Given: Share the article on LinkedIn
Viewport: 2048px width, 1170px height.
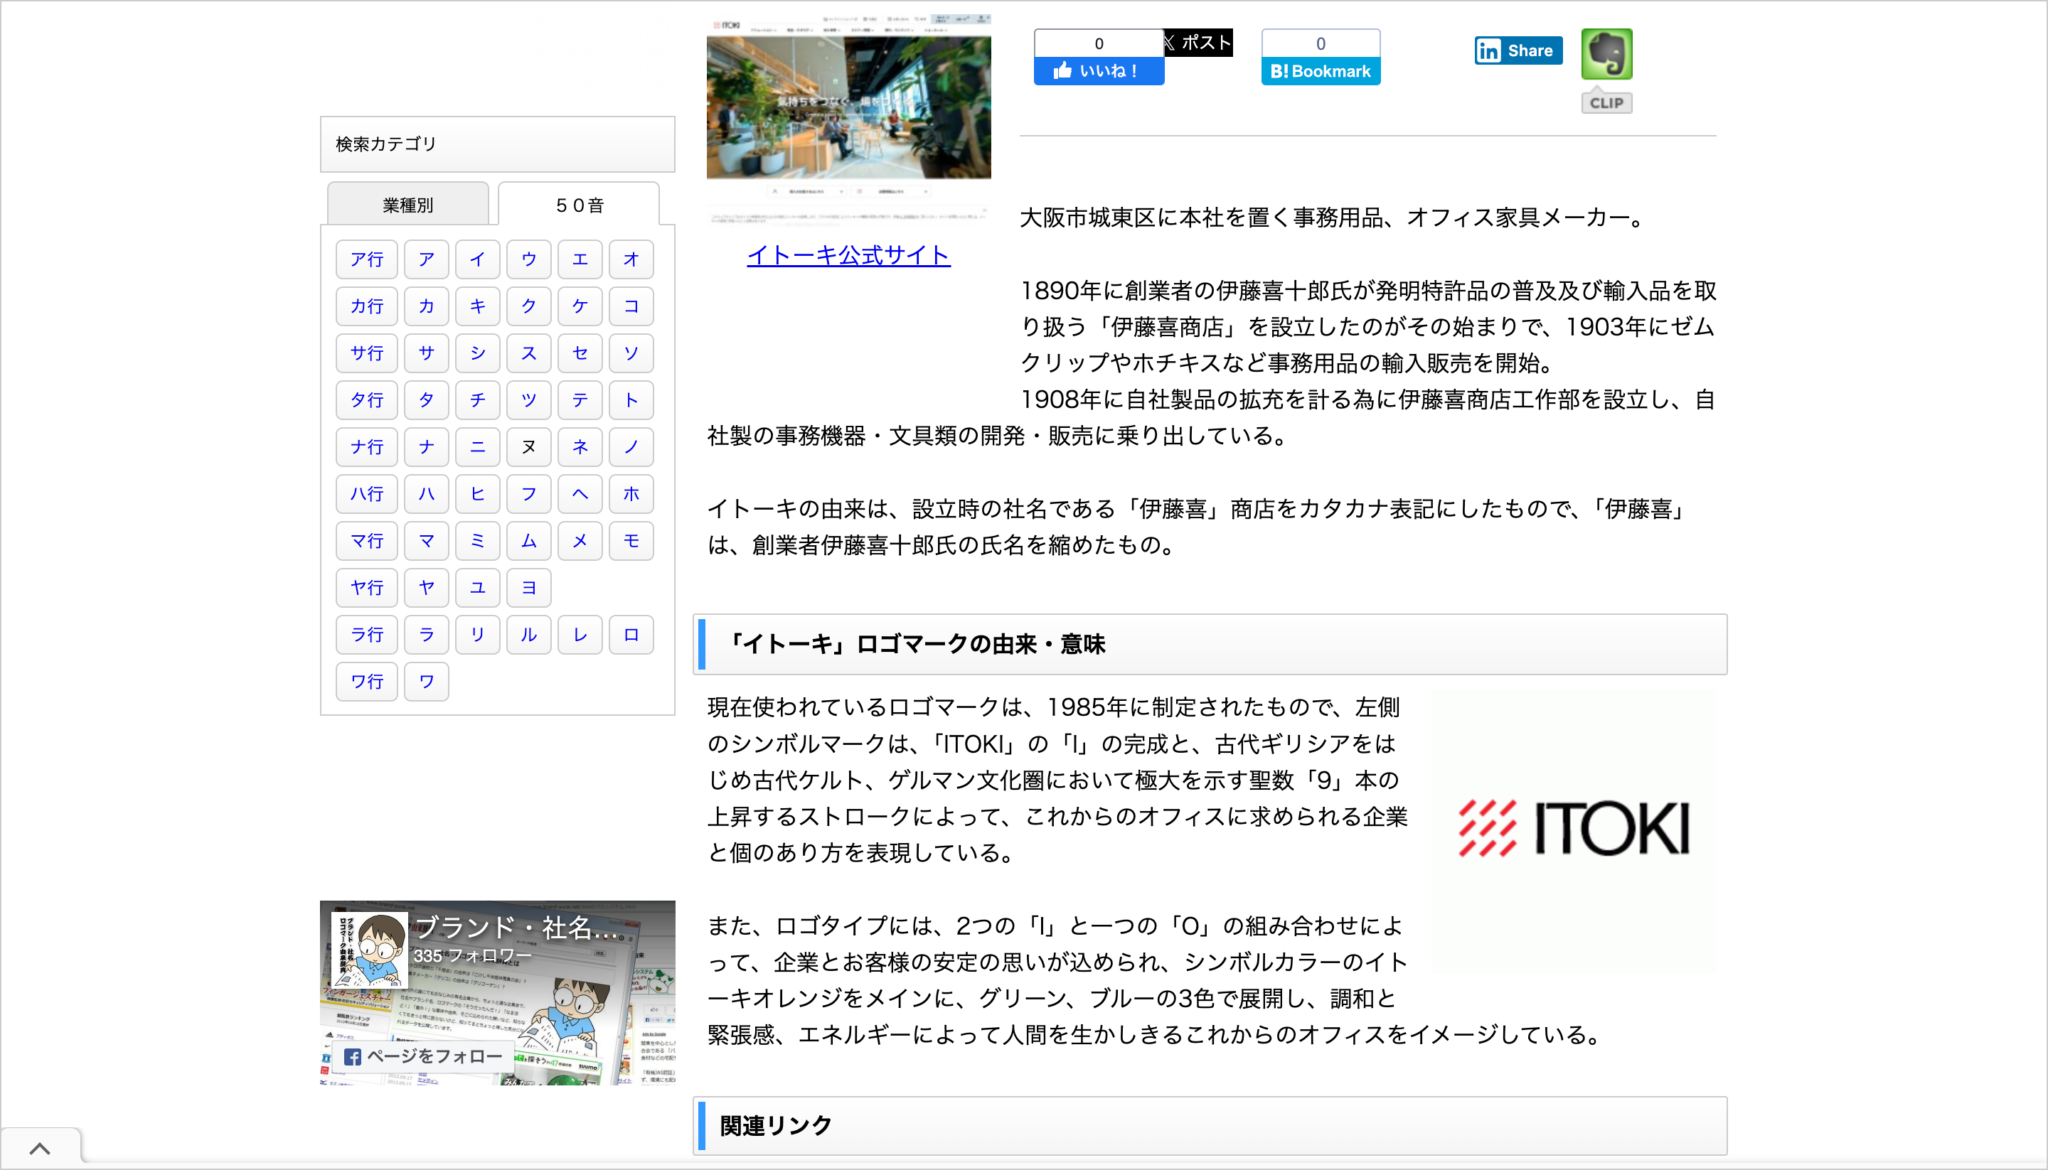Looking at the screenshot, I should tap(1517, 50).
